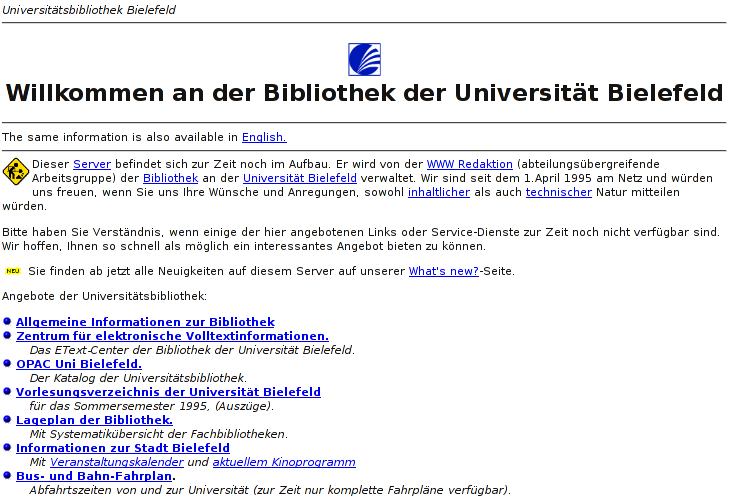Click the technischer feedback link
This screenshot has width=730, height=500.
tap(558, 192)
